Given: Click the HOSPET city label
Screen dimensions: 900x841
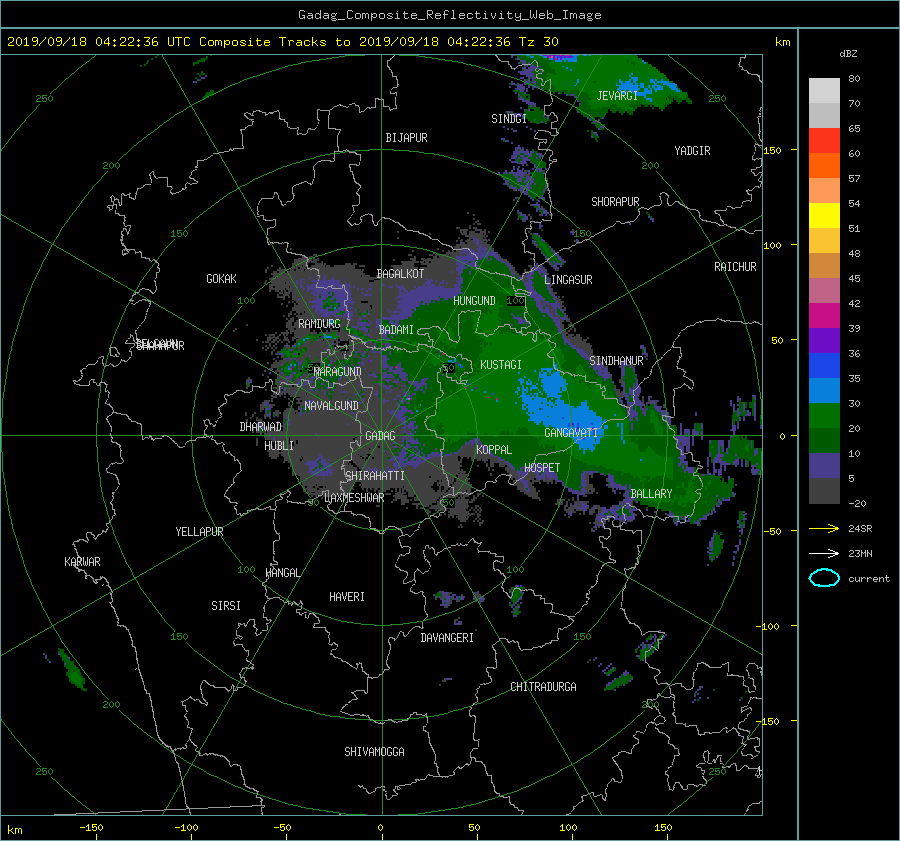Looking at the screenshot, I should (542, 468).
